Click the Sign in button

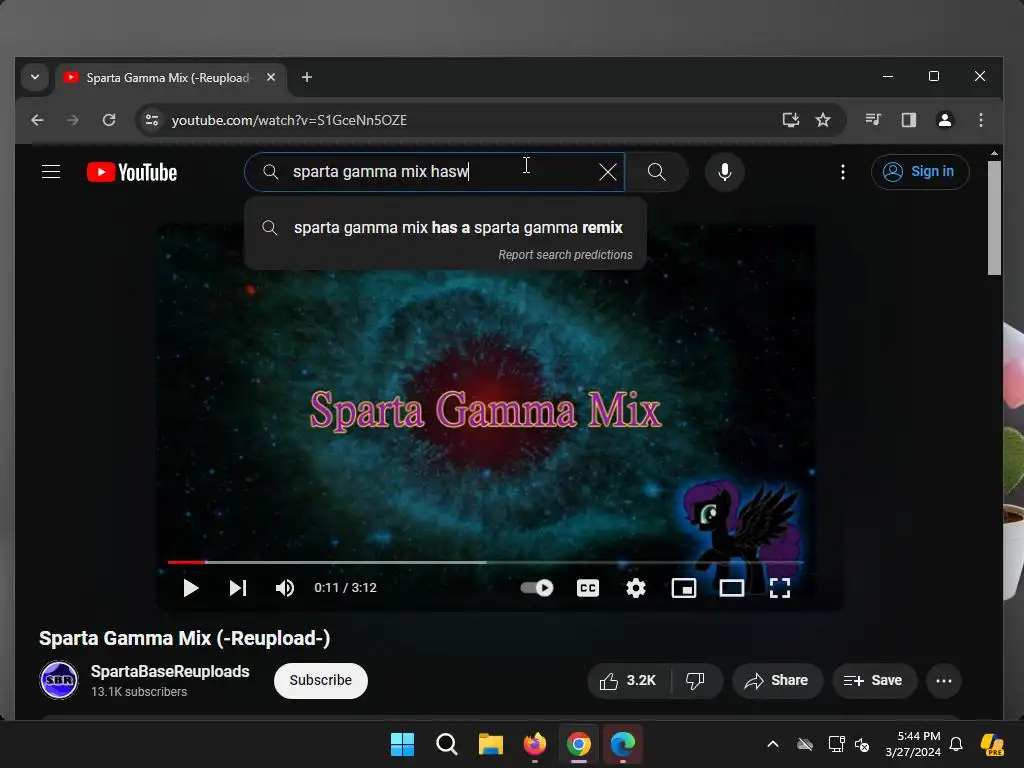coord(920,172)
